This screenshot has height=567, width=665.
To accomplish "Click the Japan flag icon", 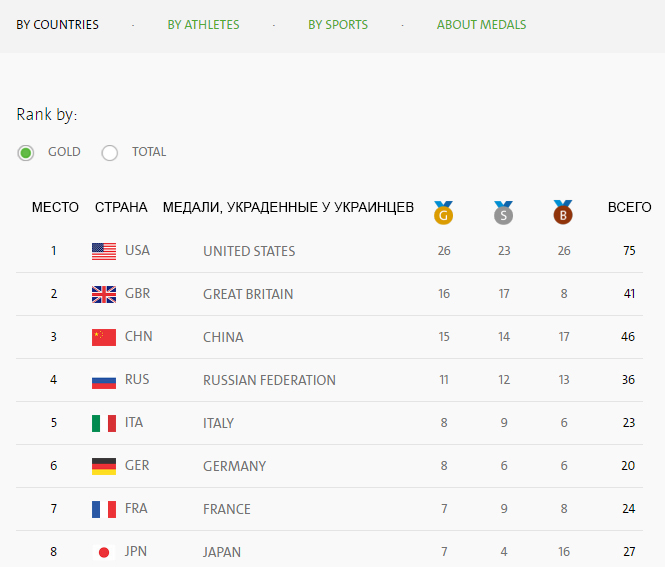I will (104, 552).
